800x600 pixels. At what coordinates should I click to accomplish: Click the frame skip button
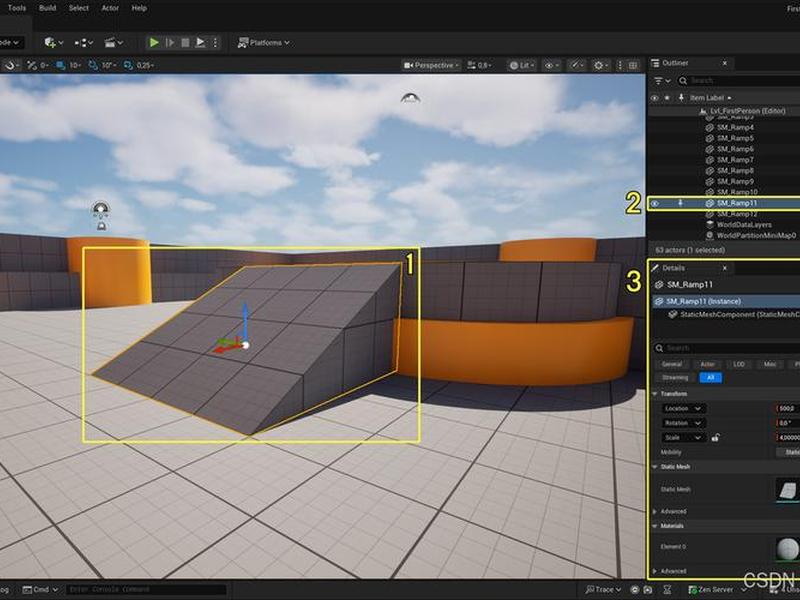pyautogui.click(x=170, y=43)
